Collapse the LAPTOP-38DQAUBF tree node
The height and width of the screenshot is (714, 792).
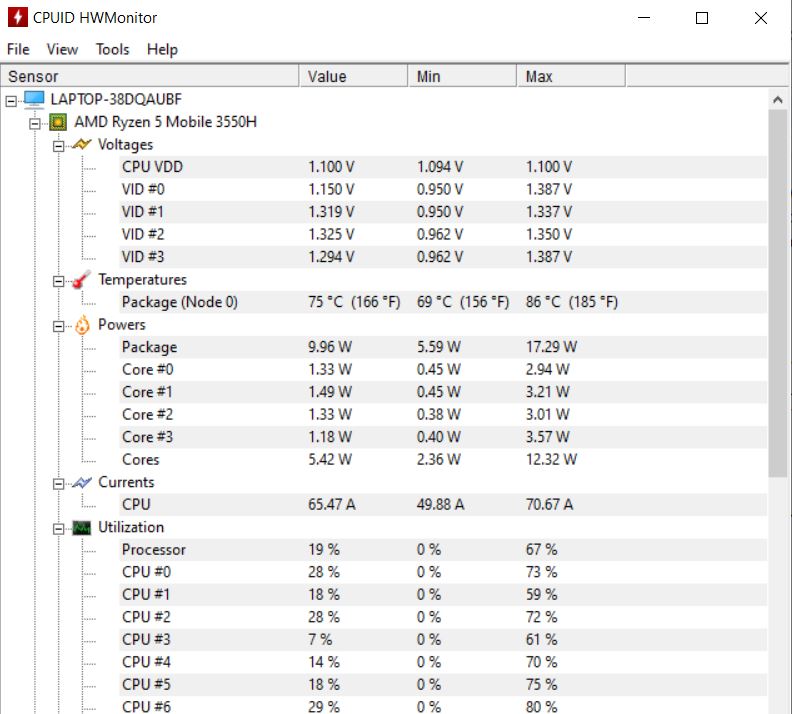(x=12, y=100)
